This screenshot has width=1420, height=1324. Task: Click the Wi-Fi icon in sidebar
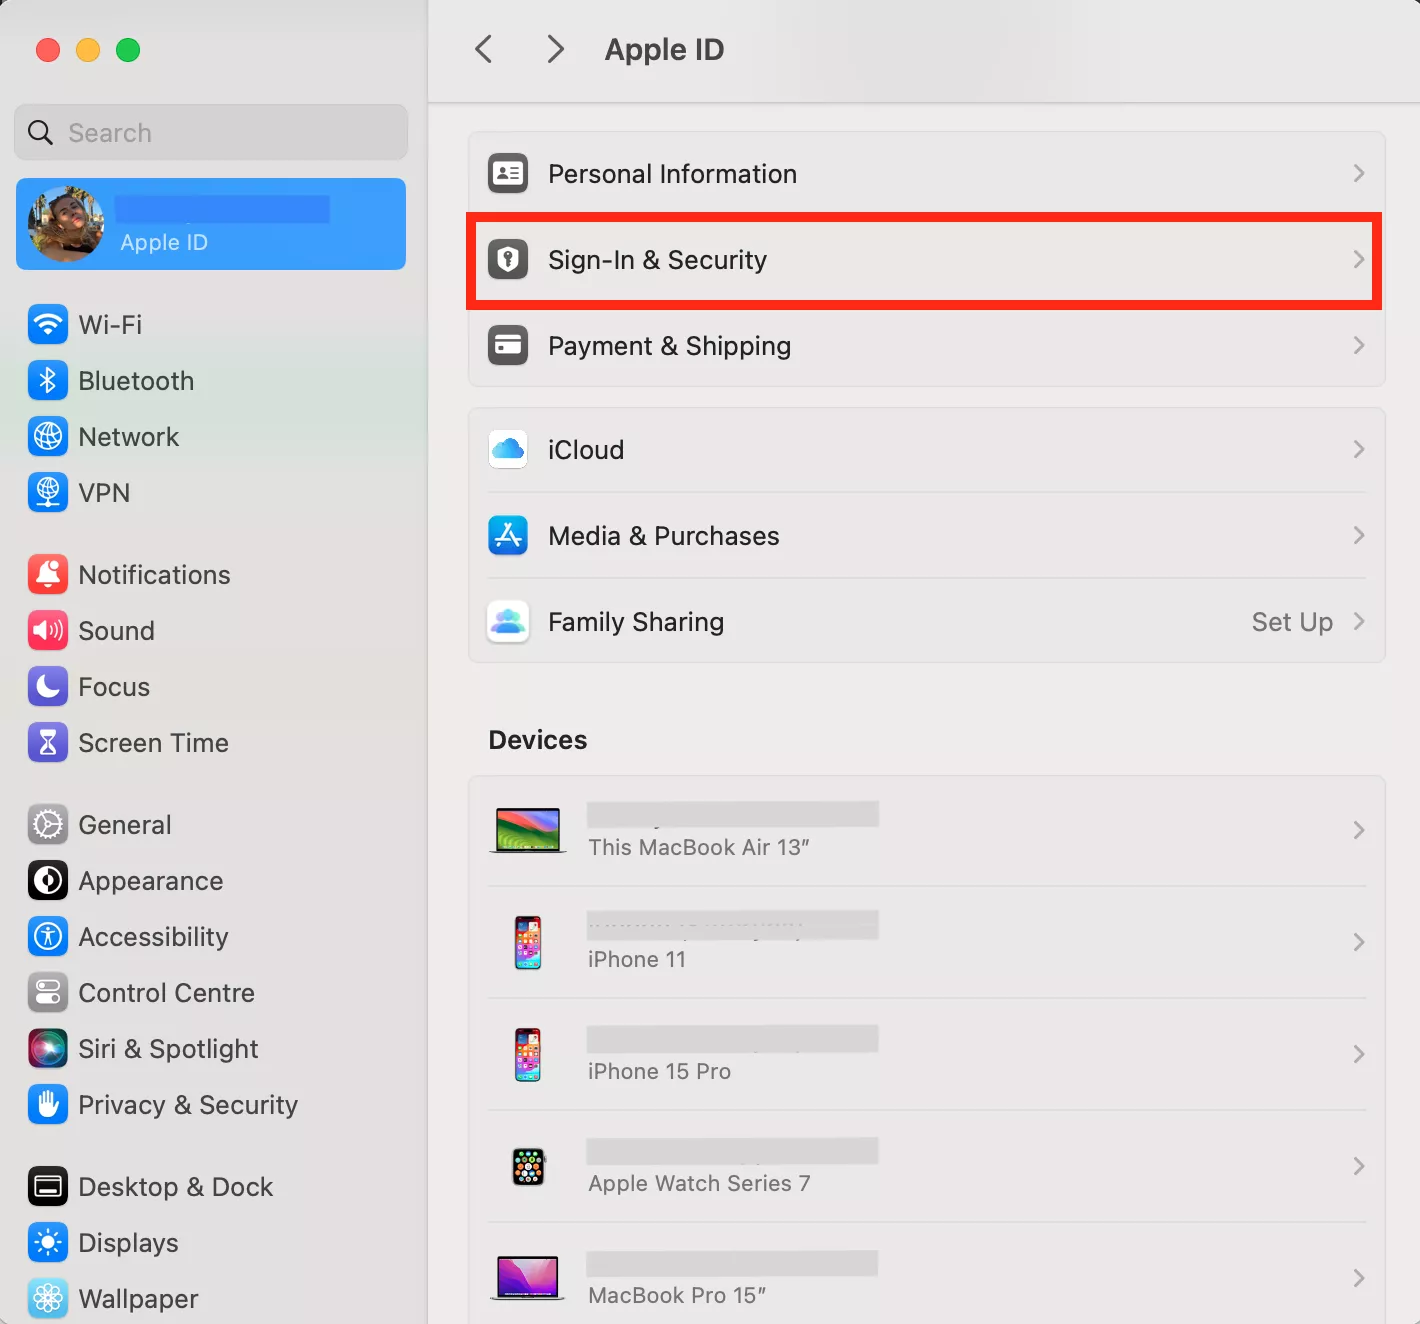point(47,324)
